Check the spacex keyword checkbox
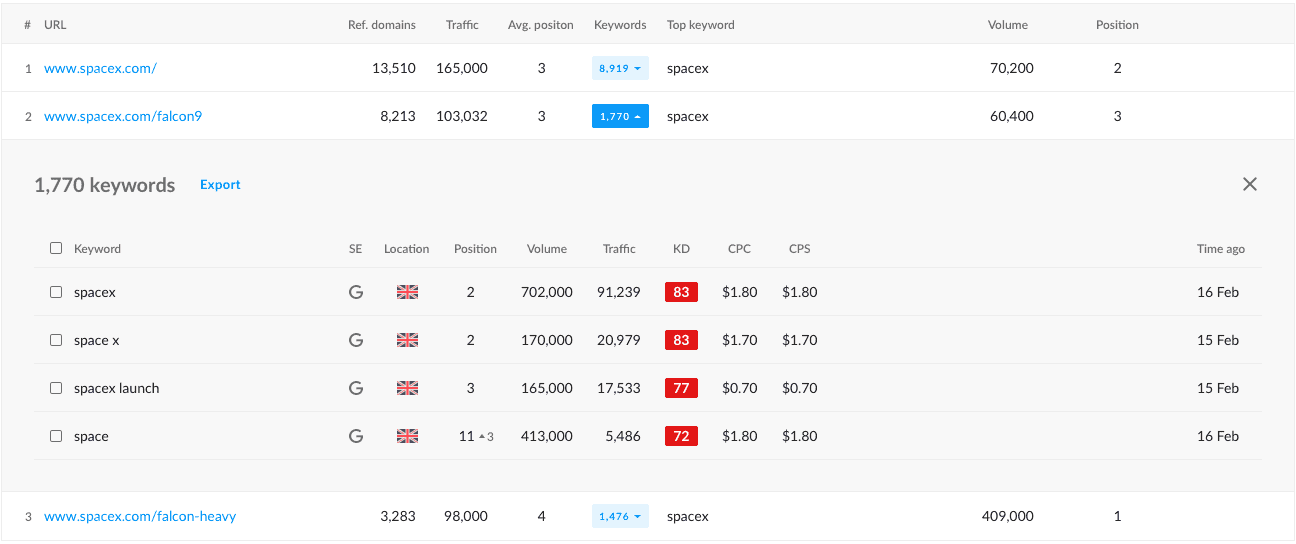The height and width of the screenshot is (544, 1296). pyautogui.click(x=56, y=292)
